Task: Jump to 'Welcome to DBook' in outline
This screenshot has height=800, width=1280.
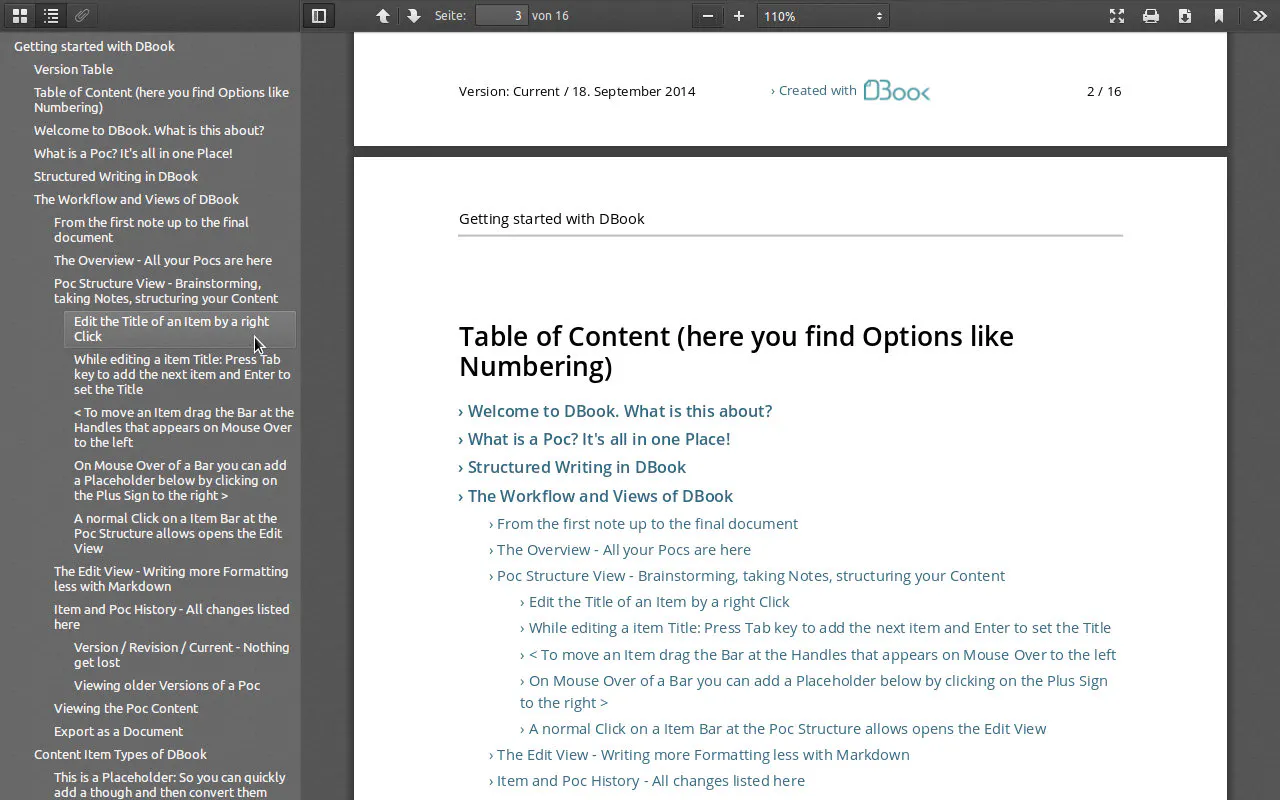Action: click(x=149, y=130)
